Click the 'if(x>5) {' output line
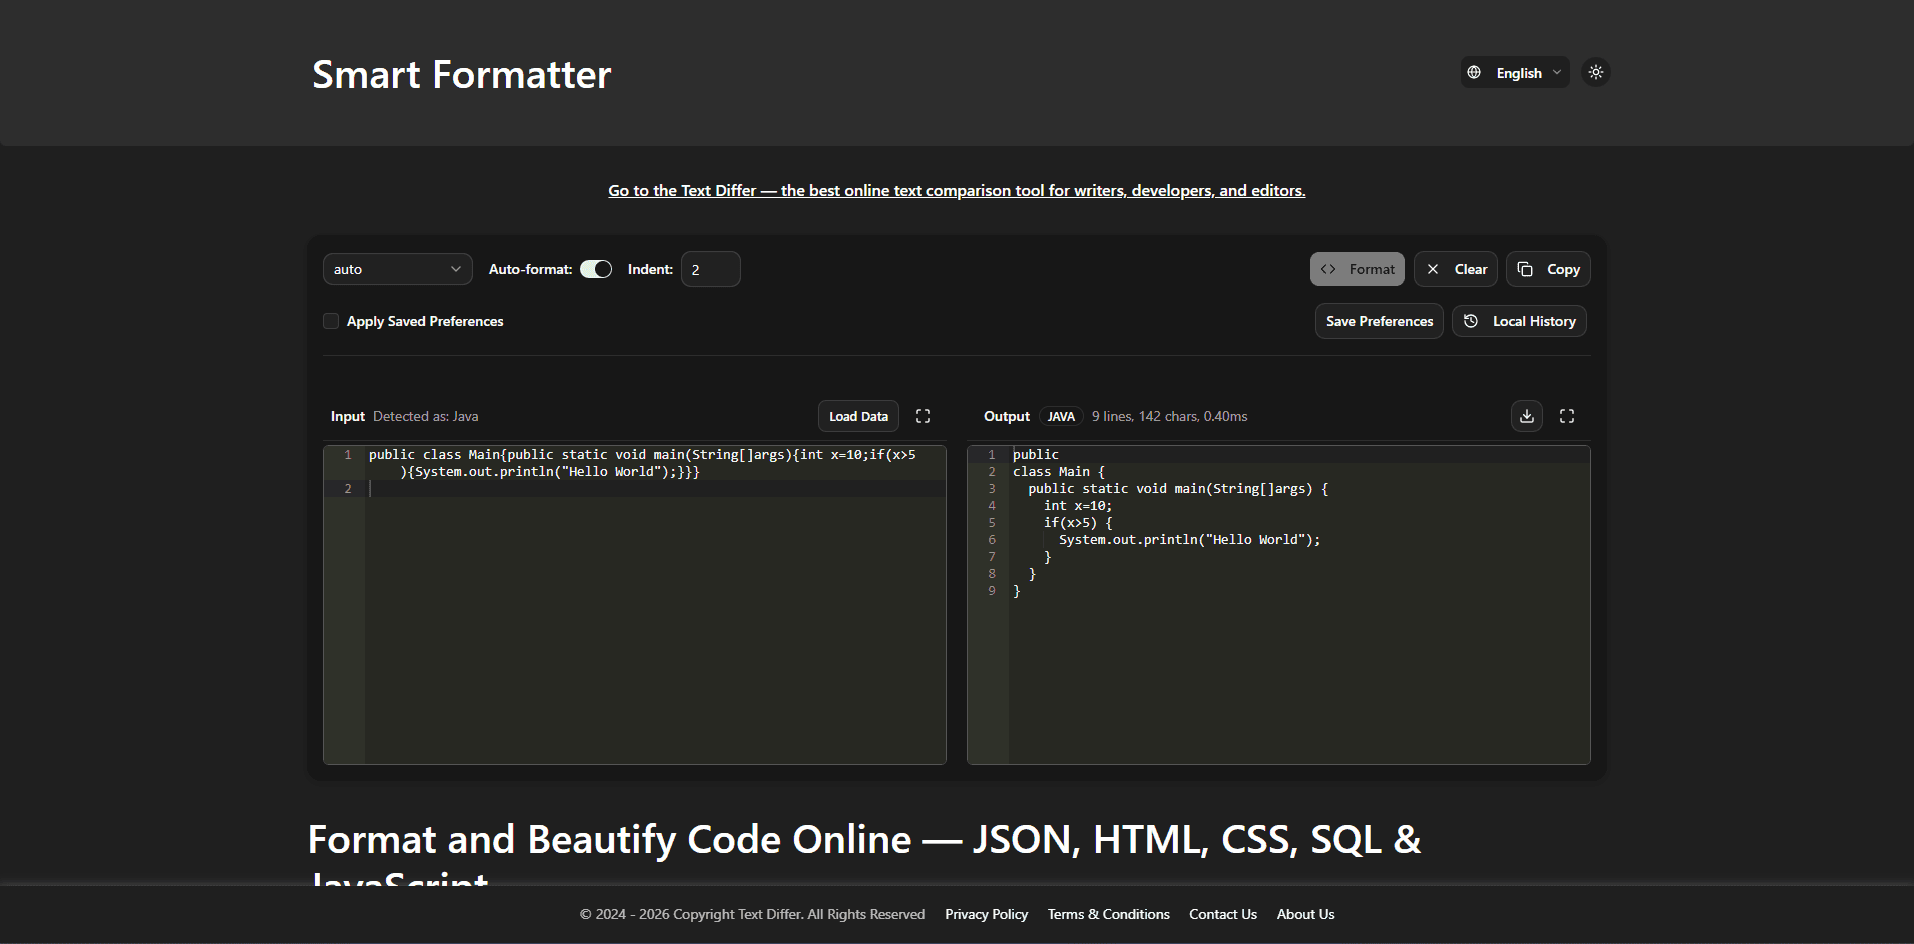Image resolution: width=1914 pixels, height=944 pixels. tap(1077, 522)
